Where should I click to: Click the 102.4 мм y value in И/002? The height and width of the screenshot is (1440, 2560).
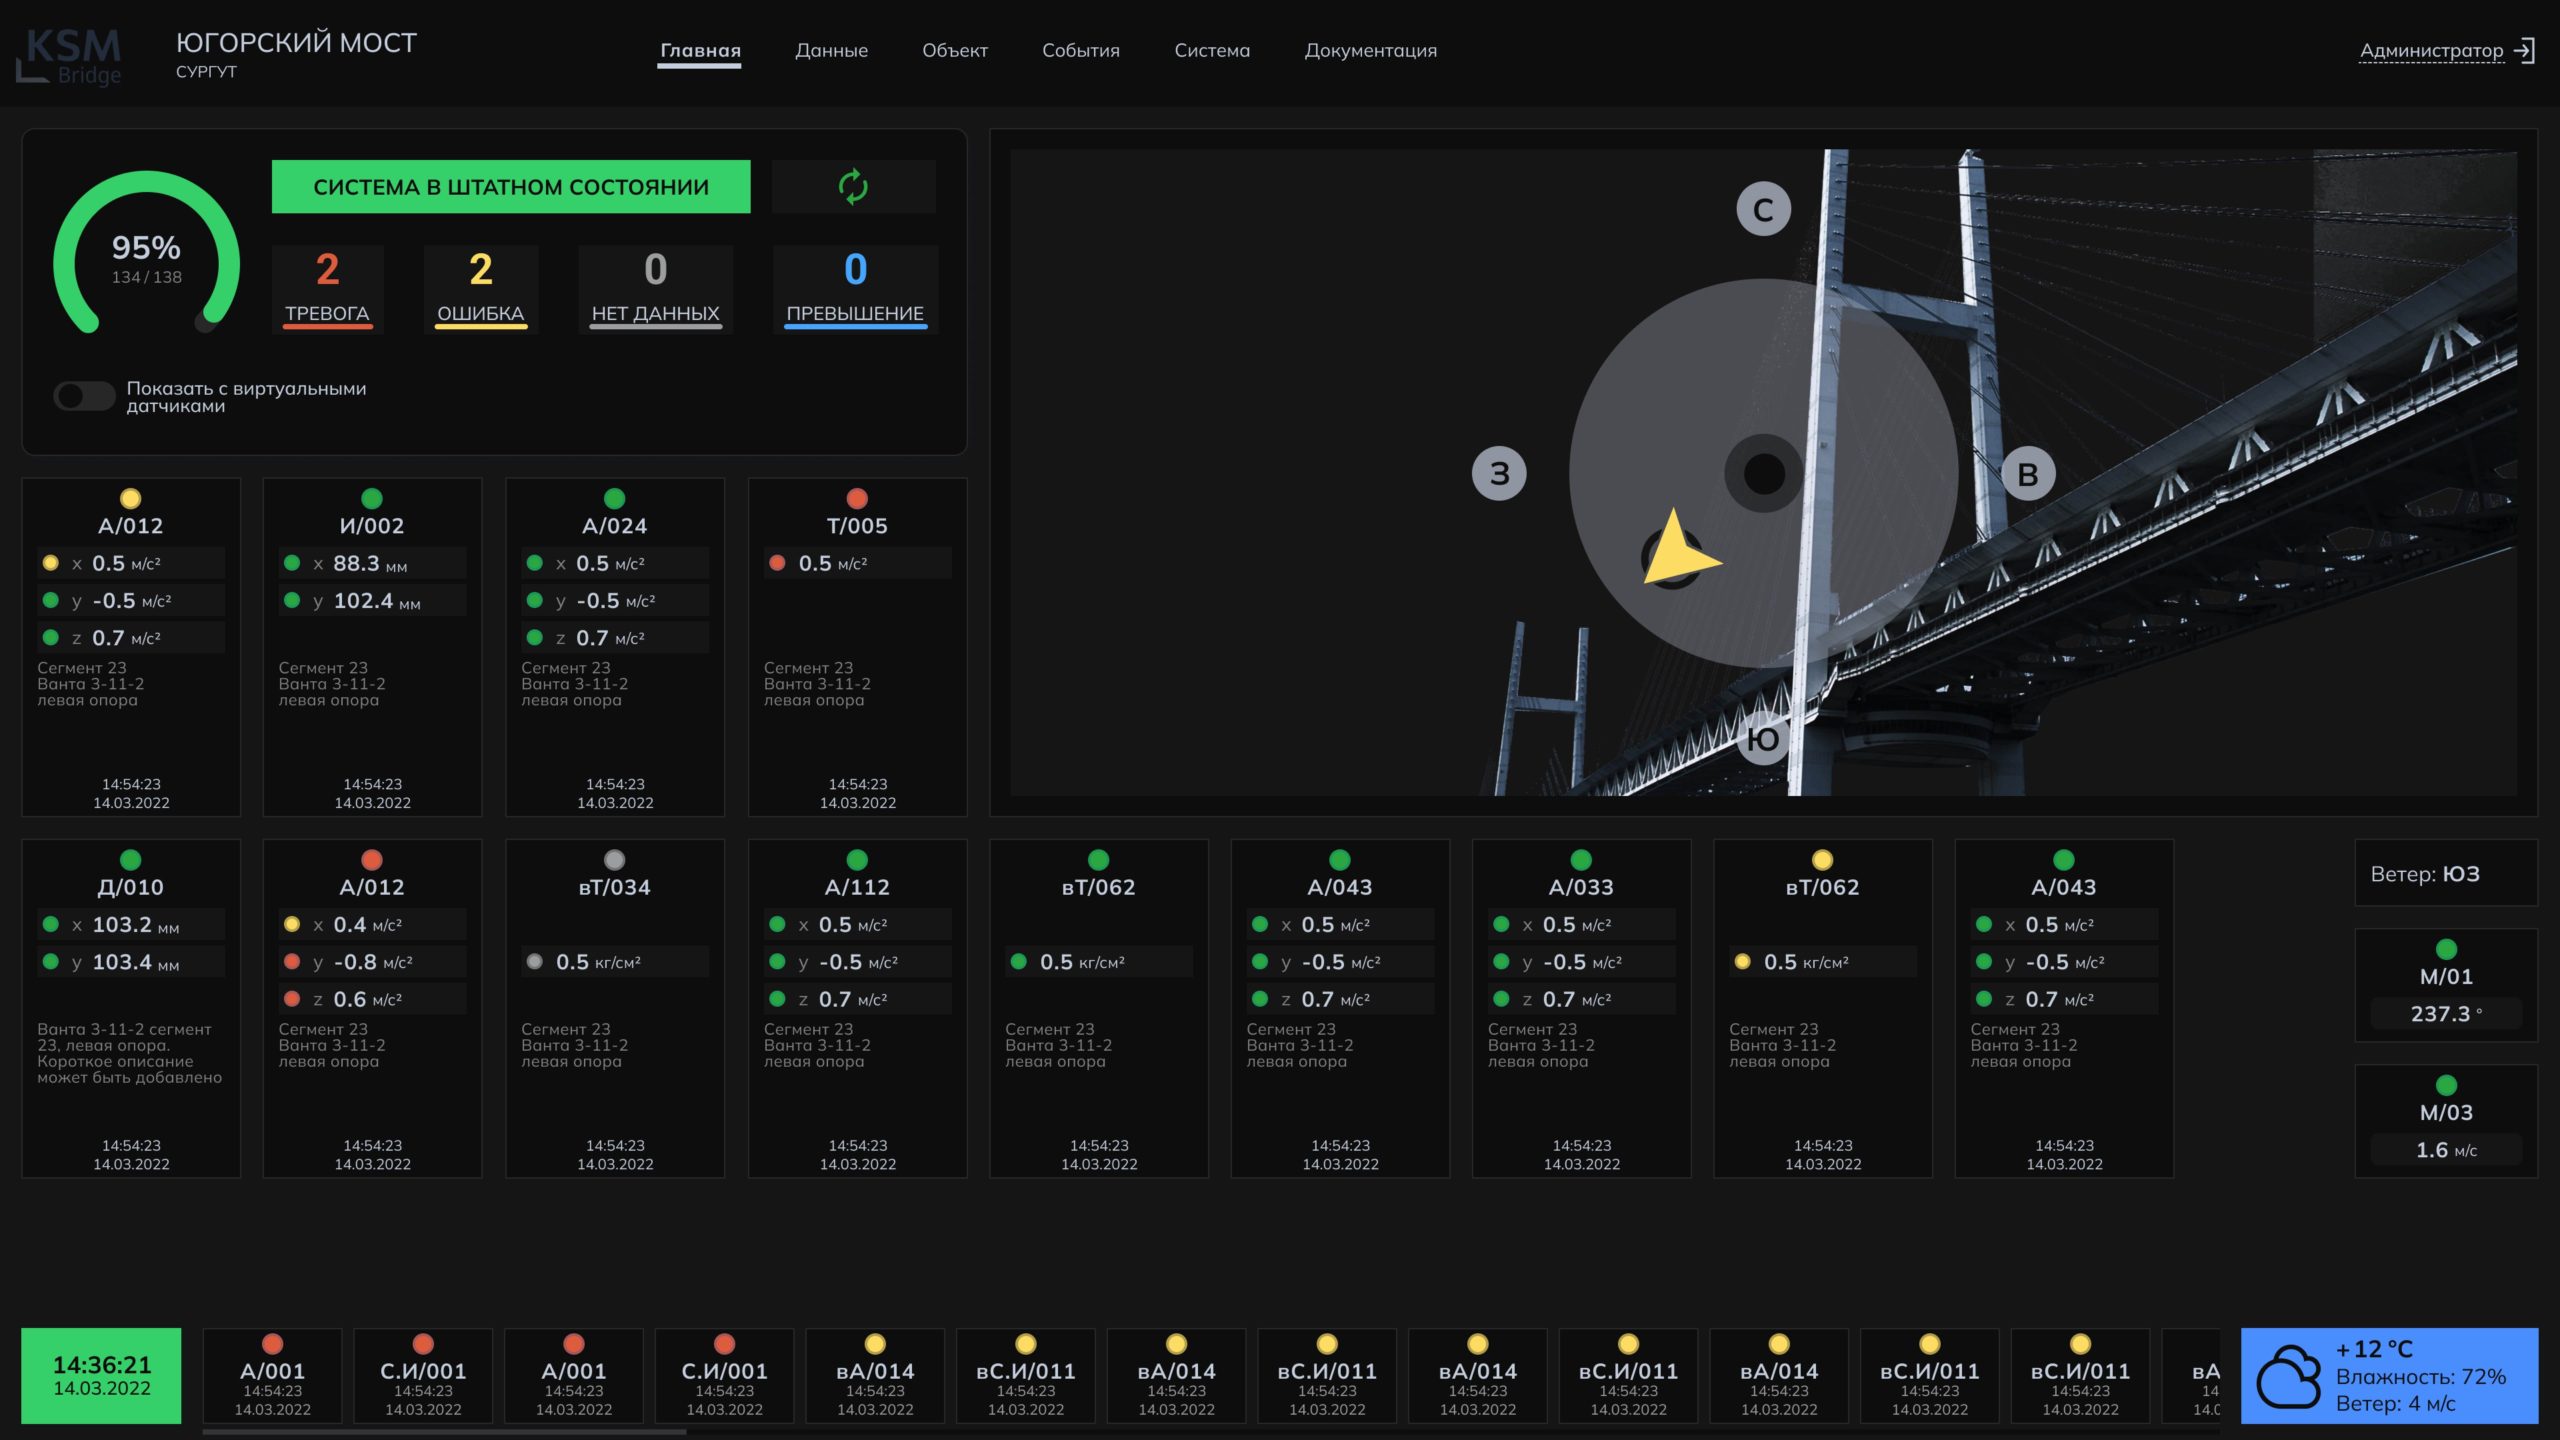click(372, 601)
